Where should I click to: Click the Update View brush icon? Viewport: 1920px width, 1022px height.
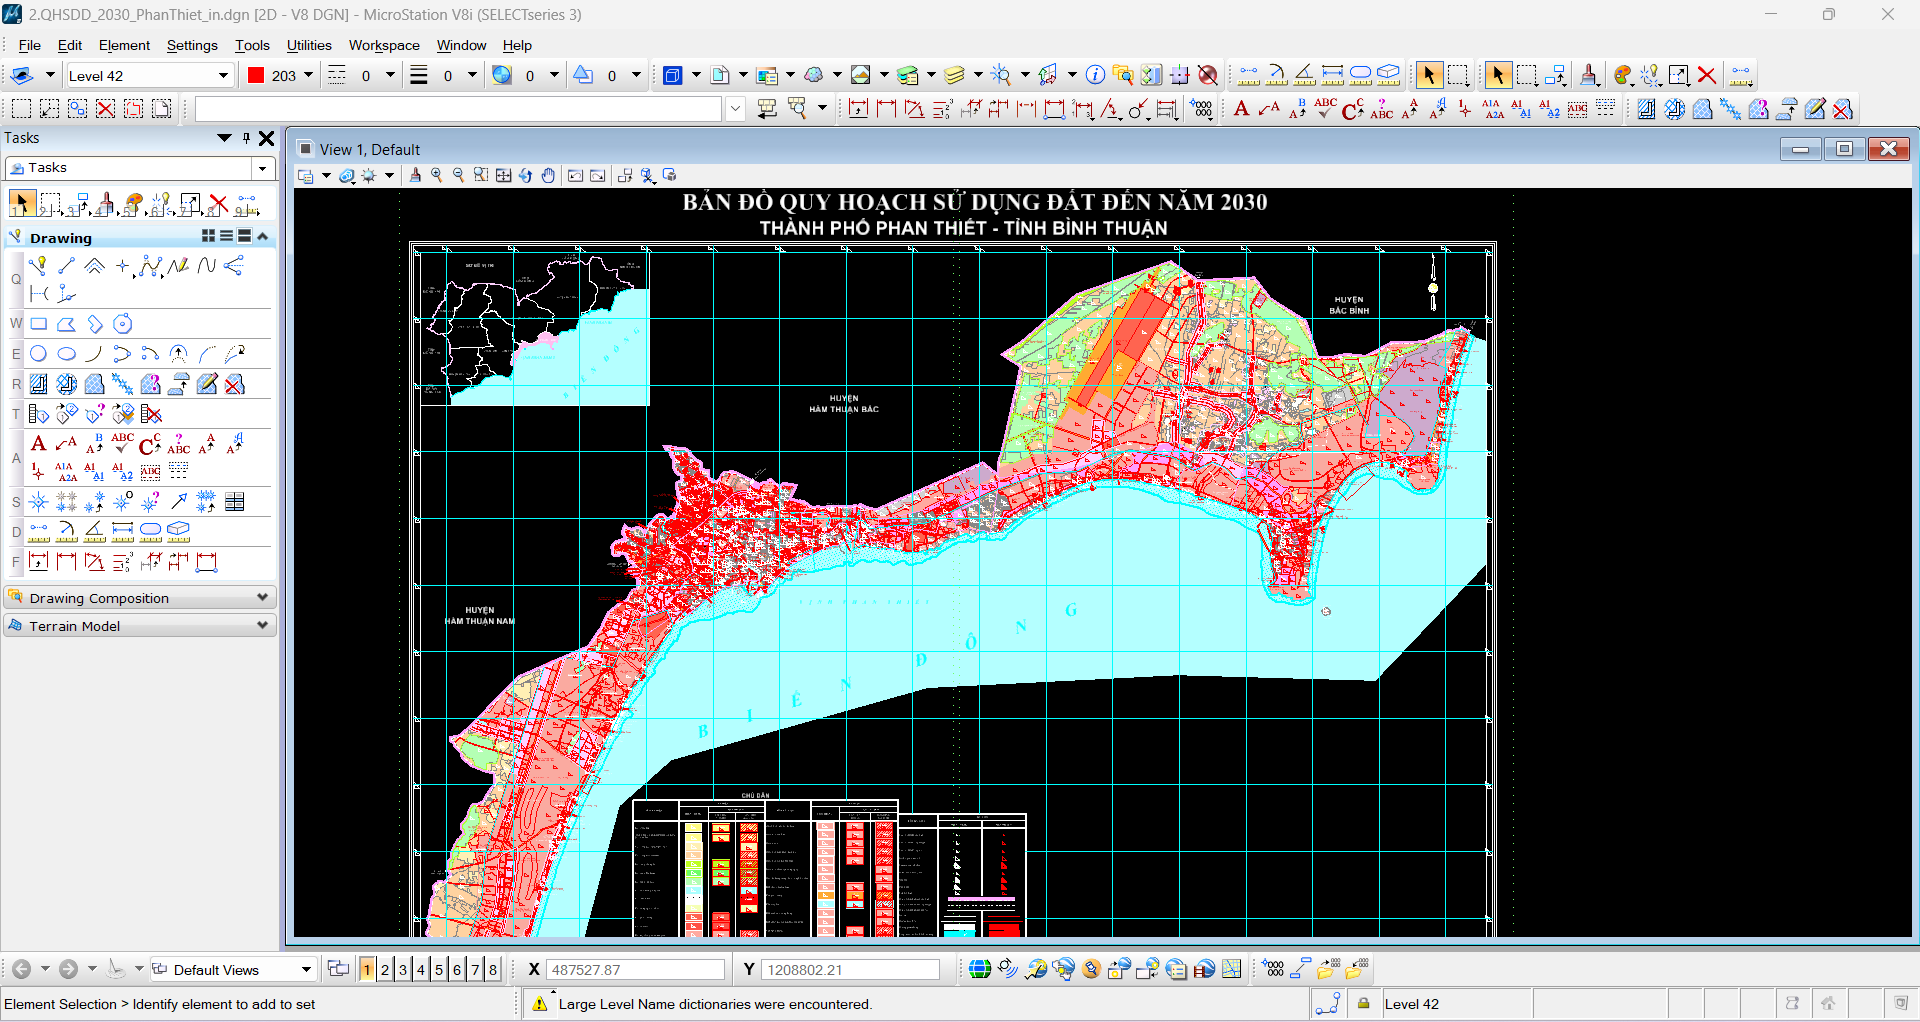pyautogui.click(x=416, y=176)
